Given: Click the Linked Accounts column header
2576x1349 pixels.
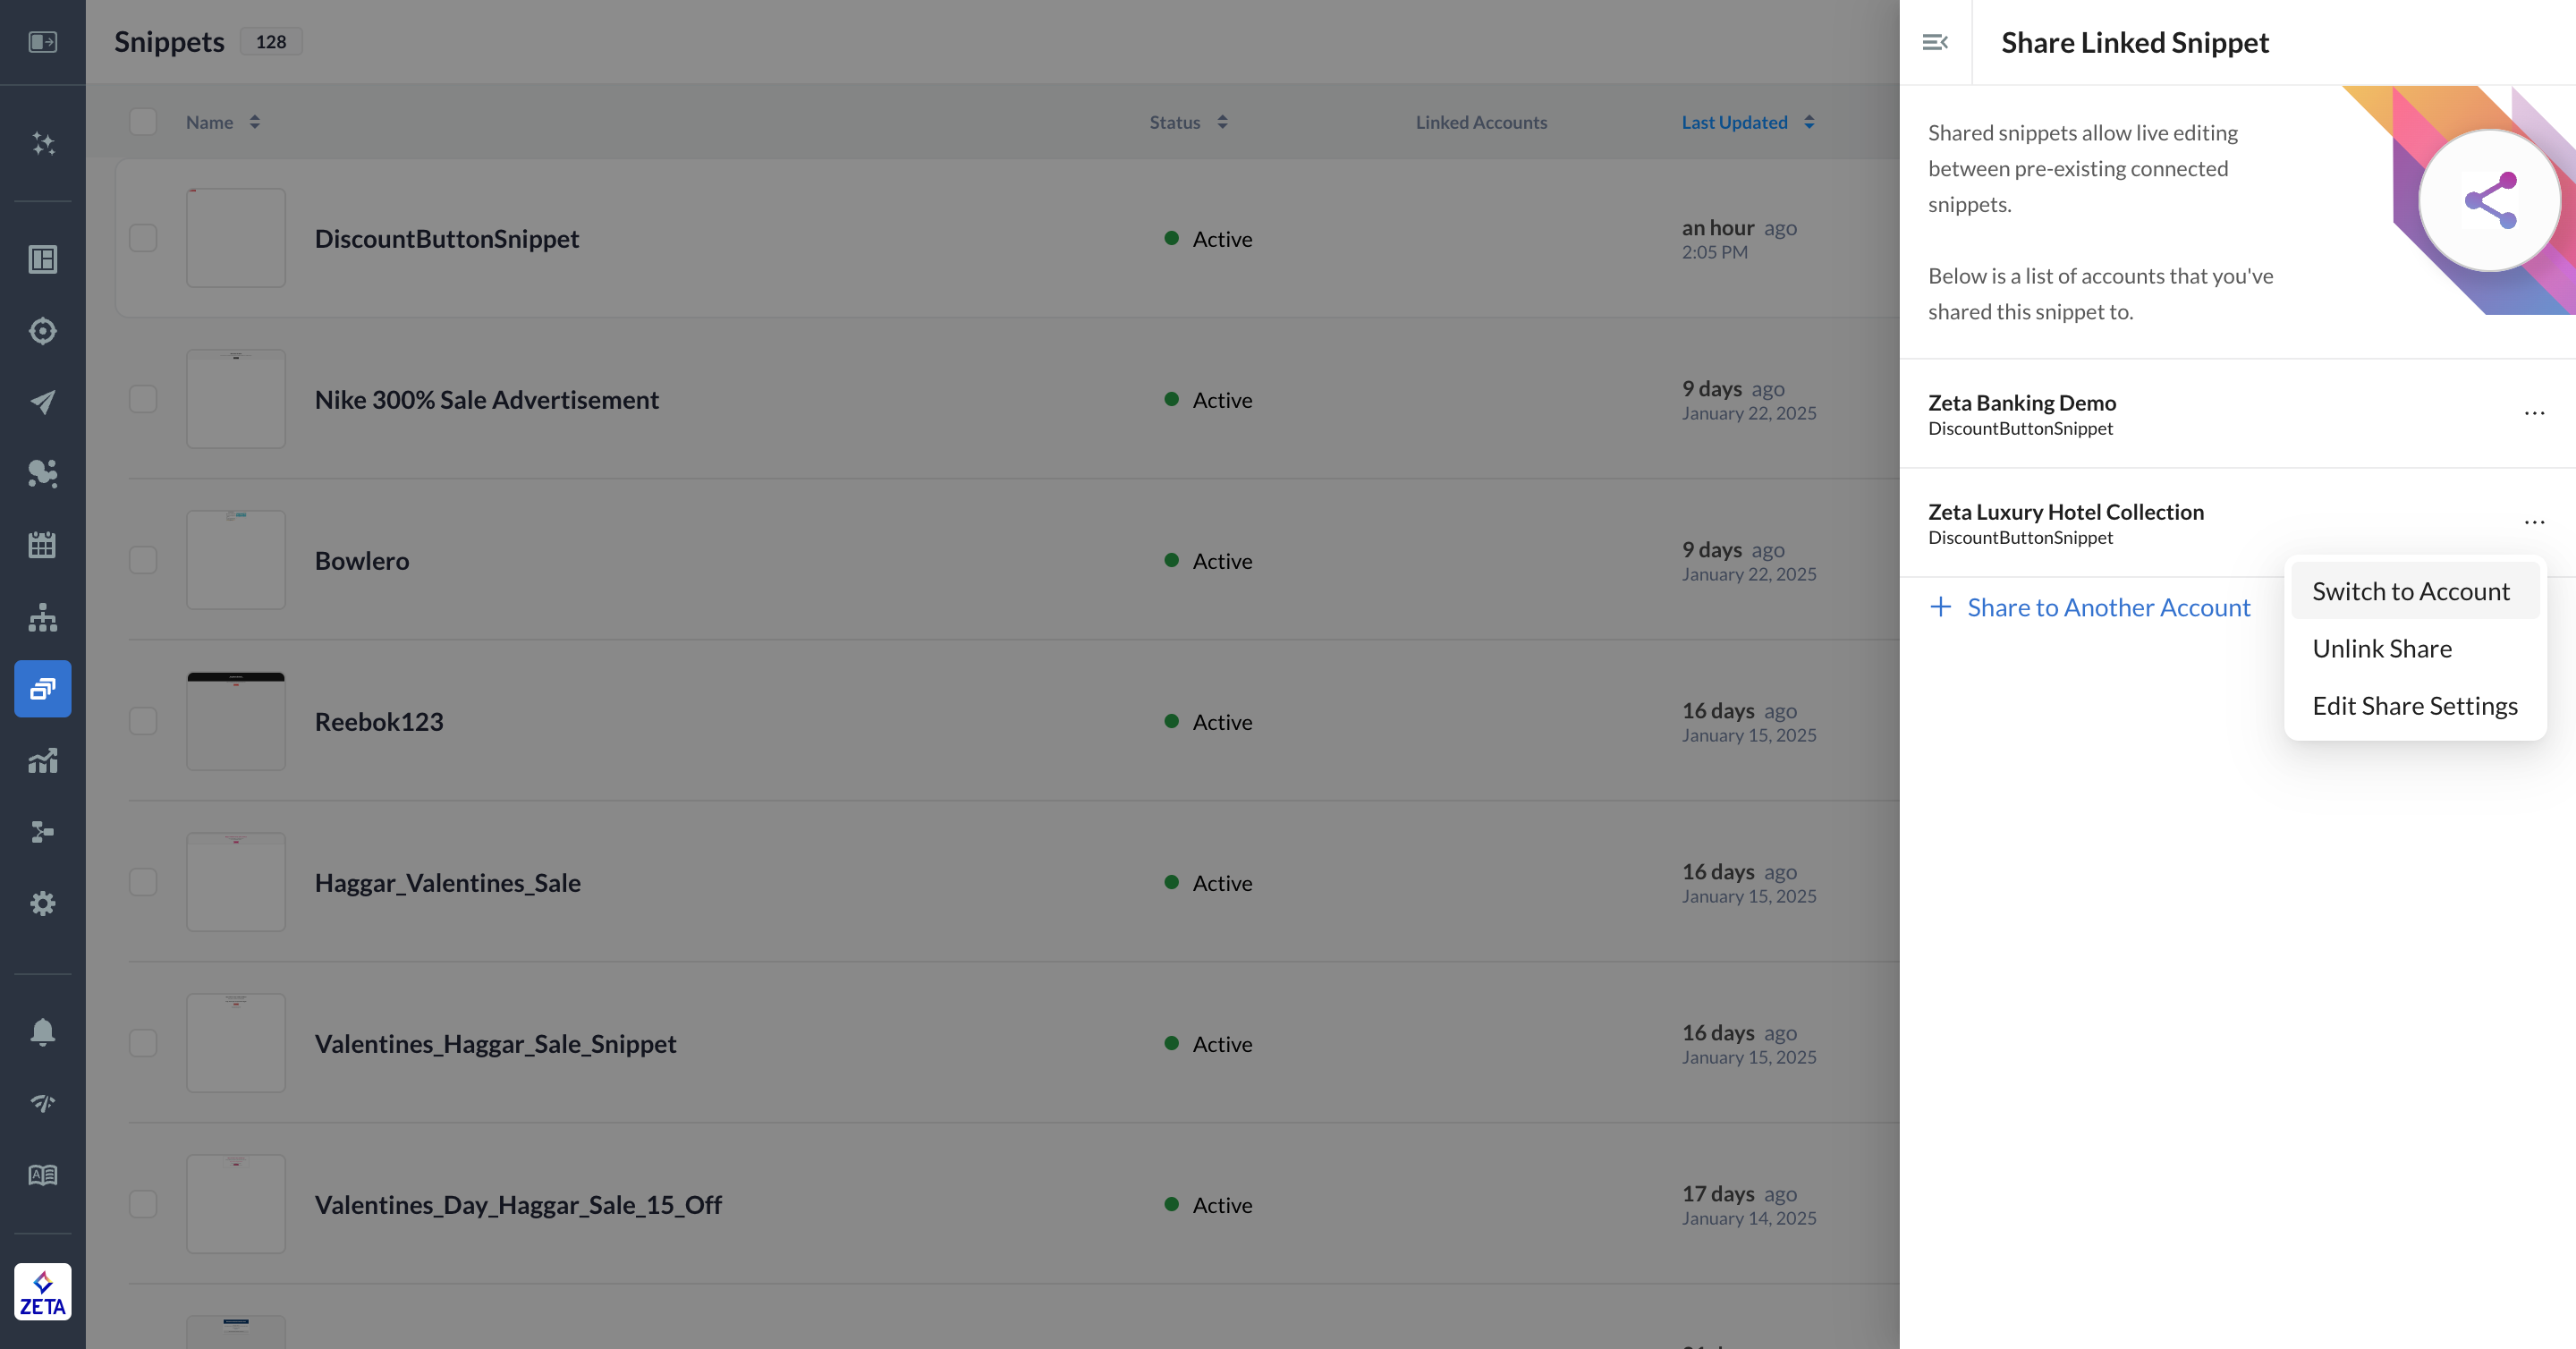Looking at the screenshot, I should [x=1481, y=122].
